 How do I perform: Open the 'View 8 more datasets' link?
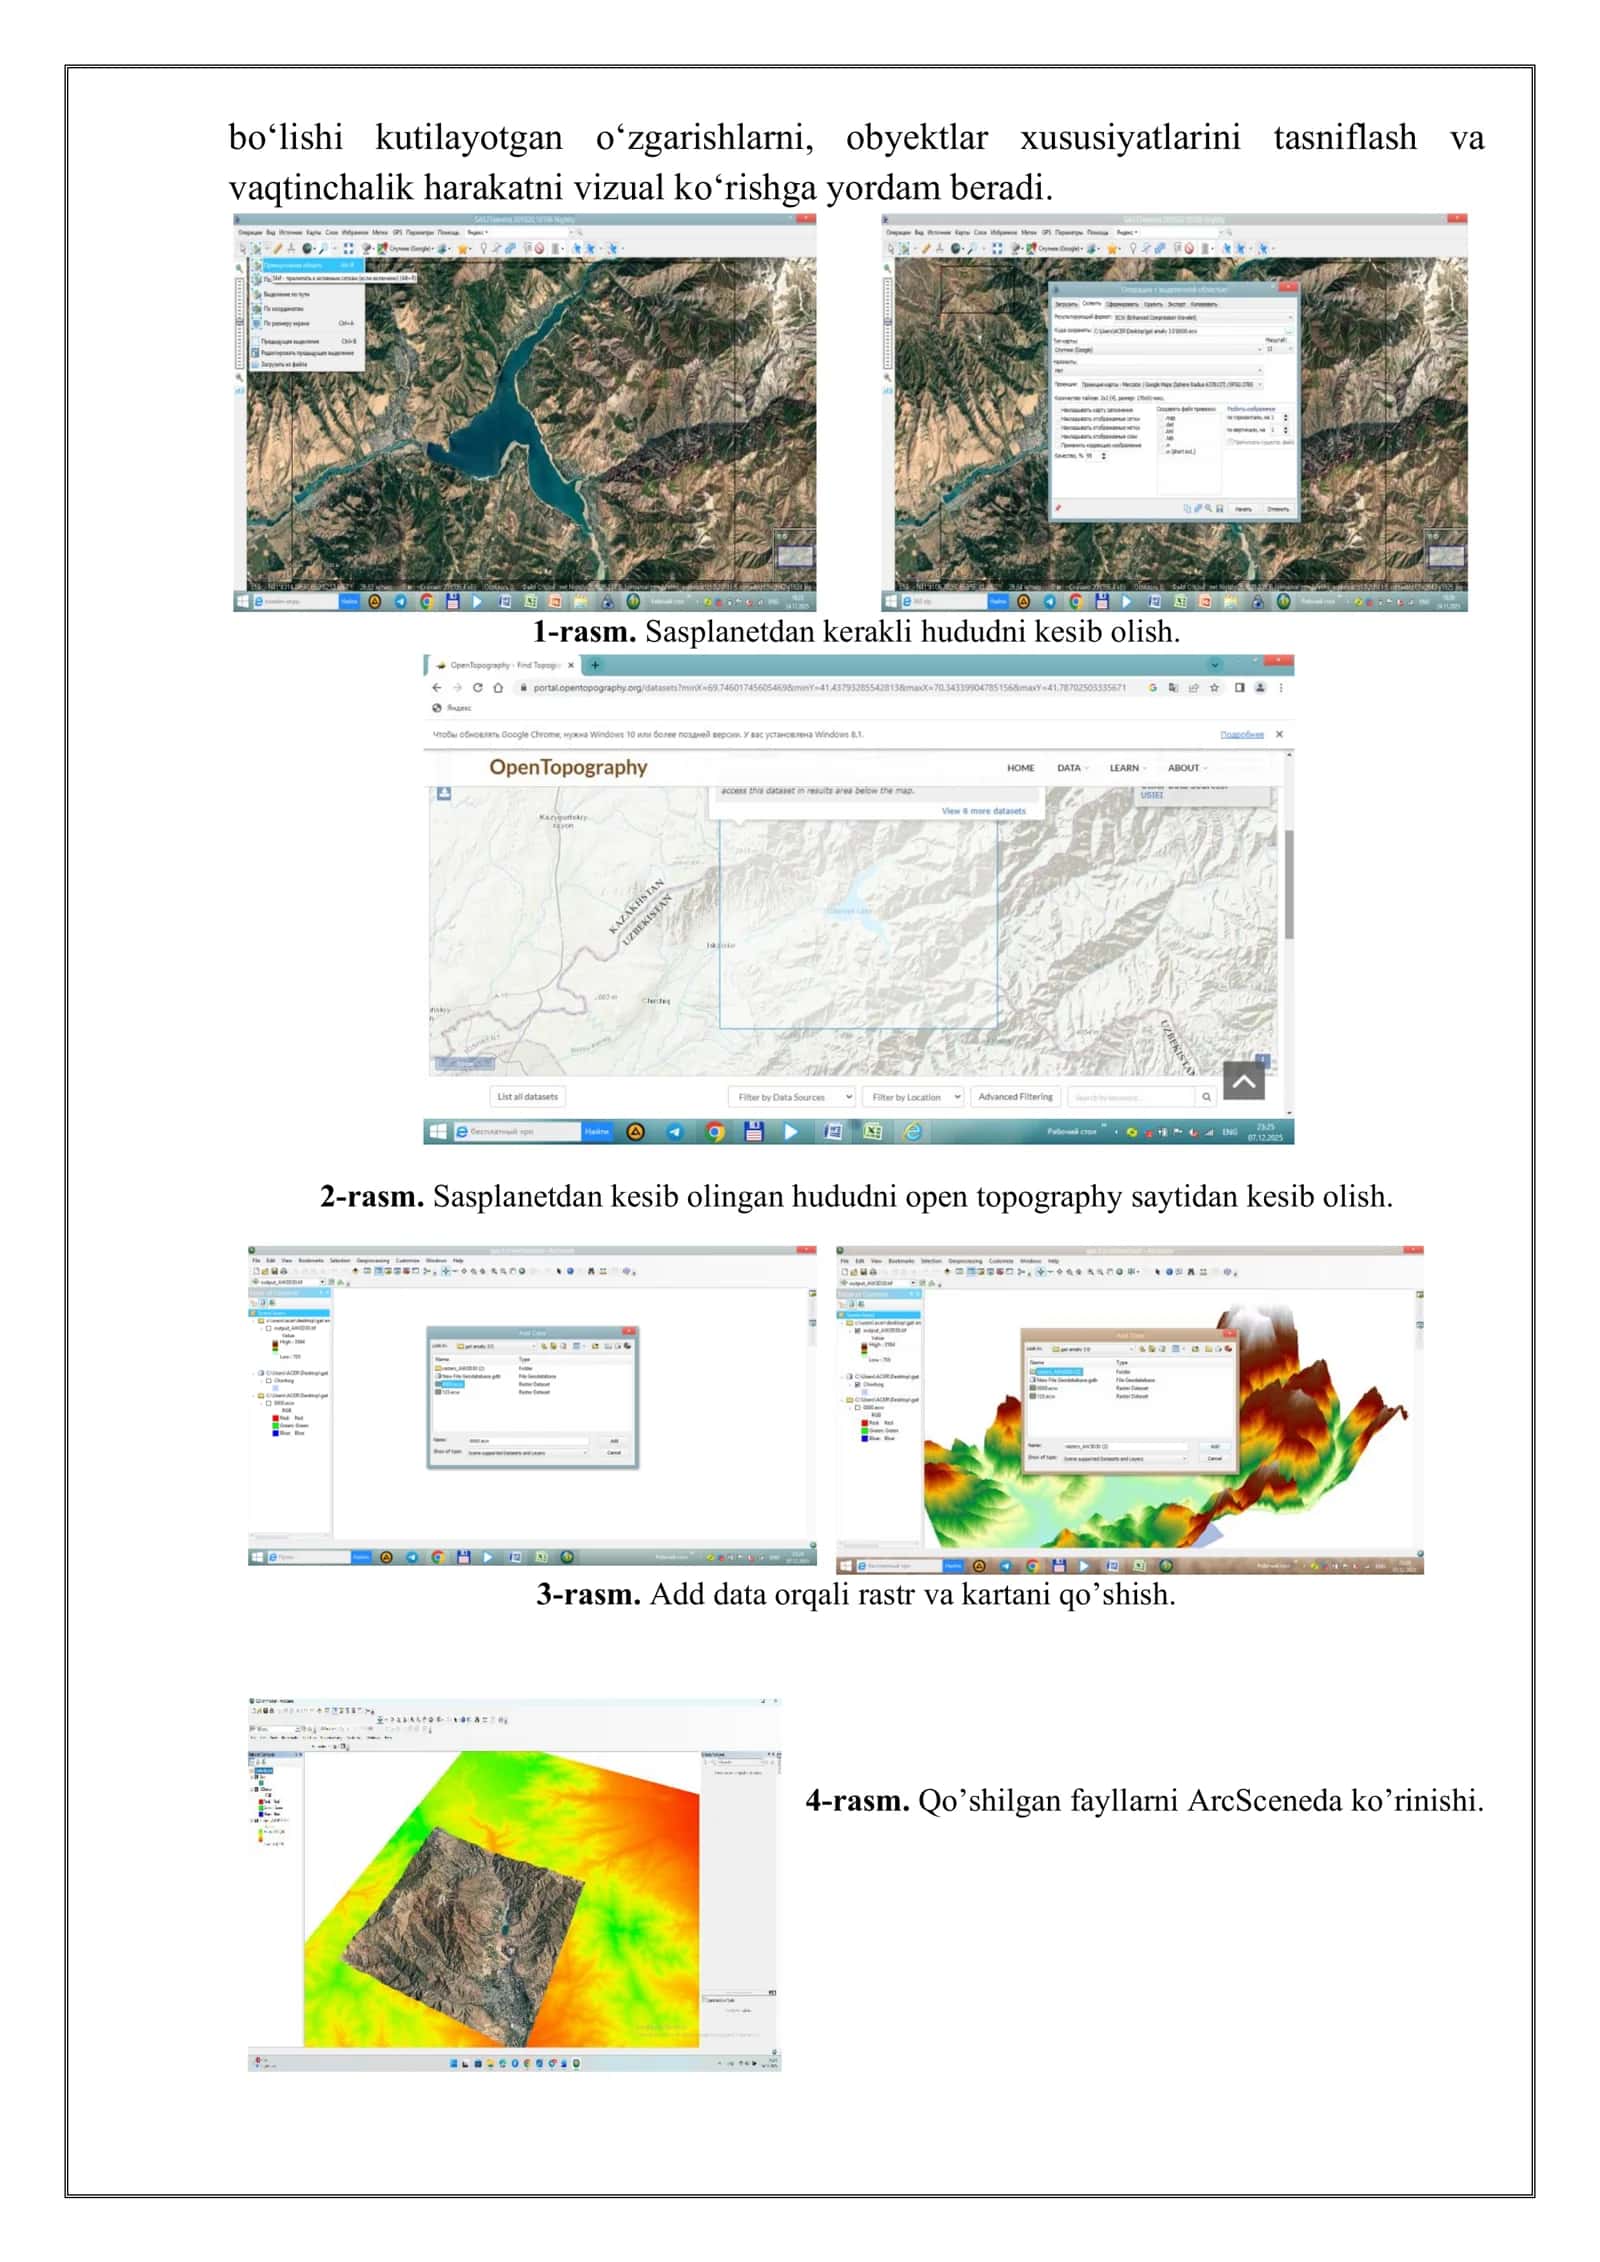(x=984, y=811)
